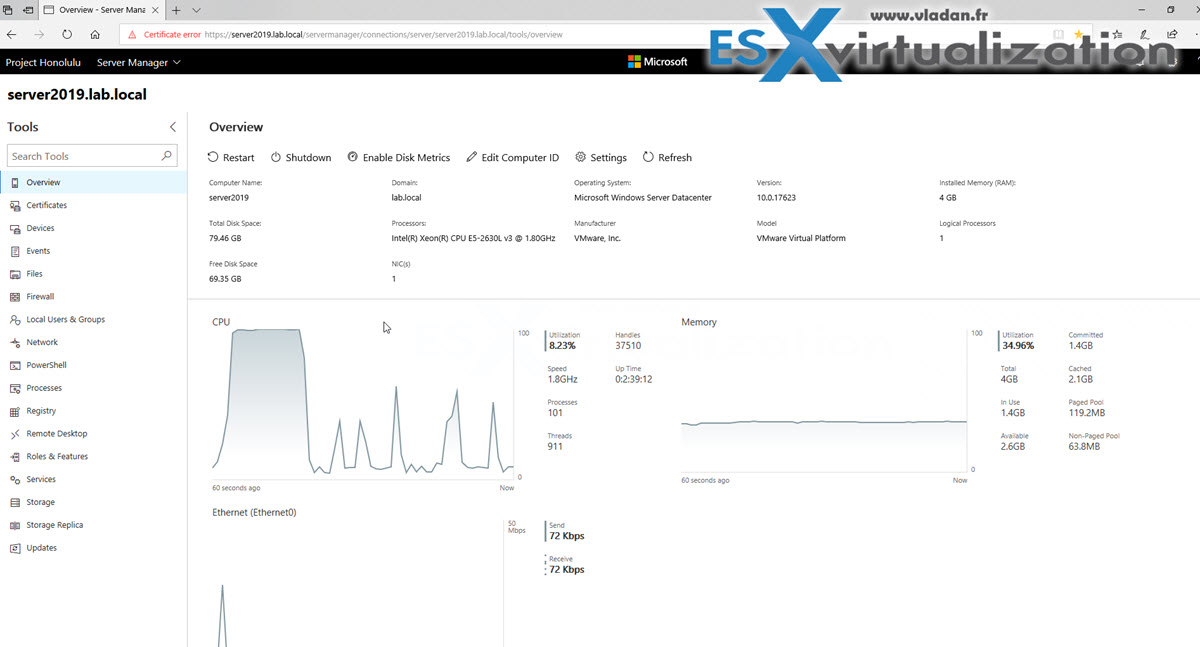Click Enable Disk Metrics
The image size is (1200, 647).
click(x=399, y=158)
